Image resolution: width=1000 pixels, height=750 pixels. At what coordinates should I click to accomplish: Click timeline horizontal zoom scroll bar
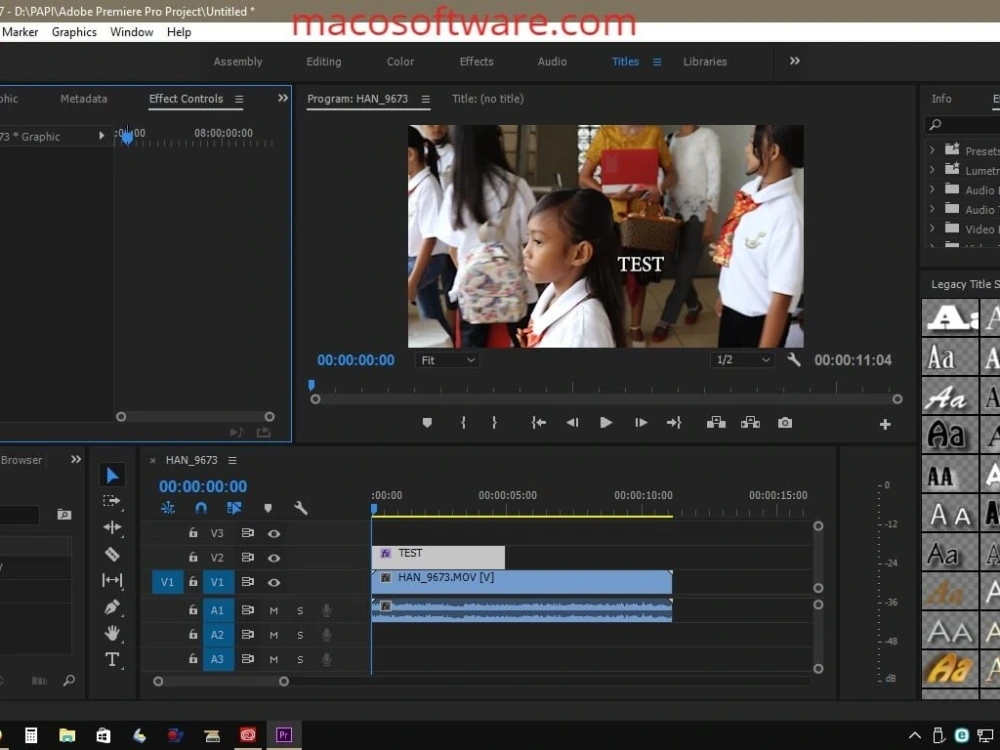[x=221, y=681]
